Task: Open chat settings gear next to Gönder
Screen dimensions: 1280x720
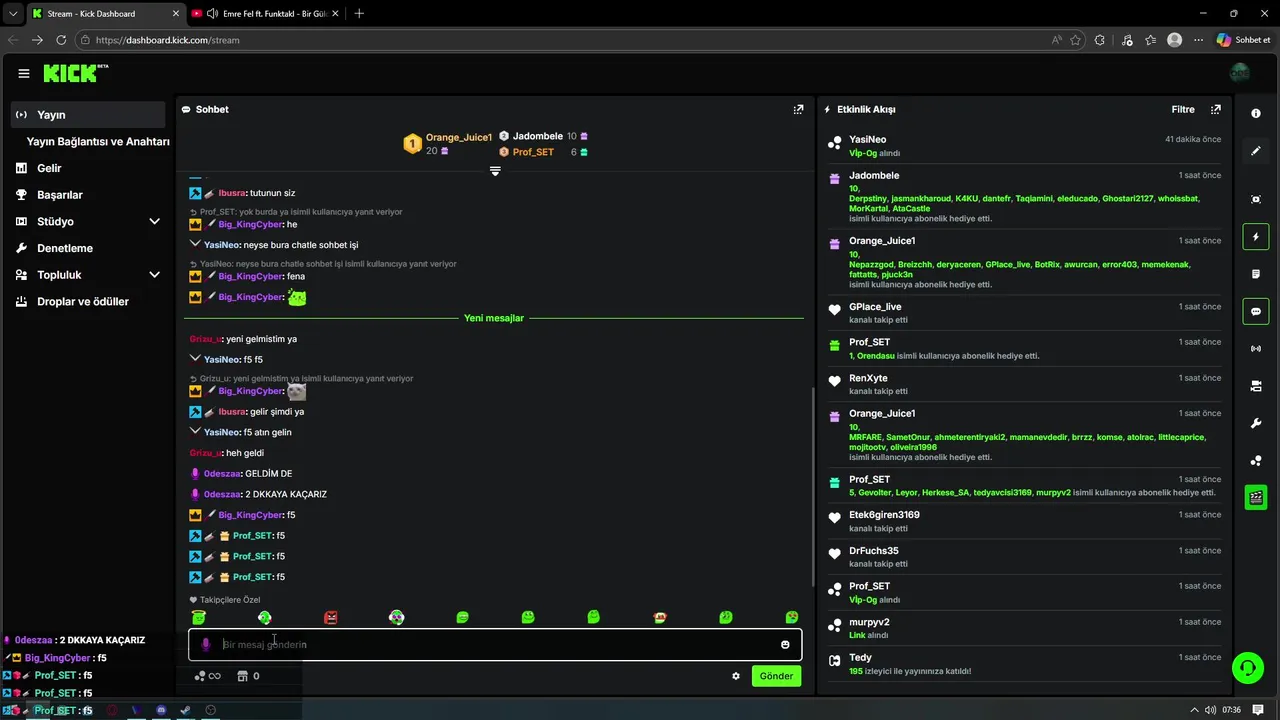Action: [x=736, y=676]
